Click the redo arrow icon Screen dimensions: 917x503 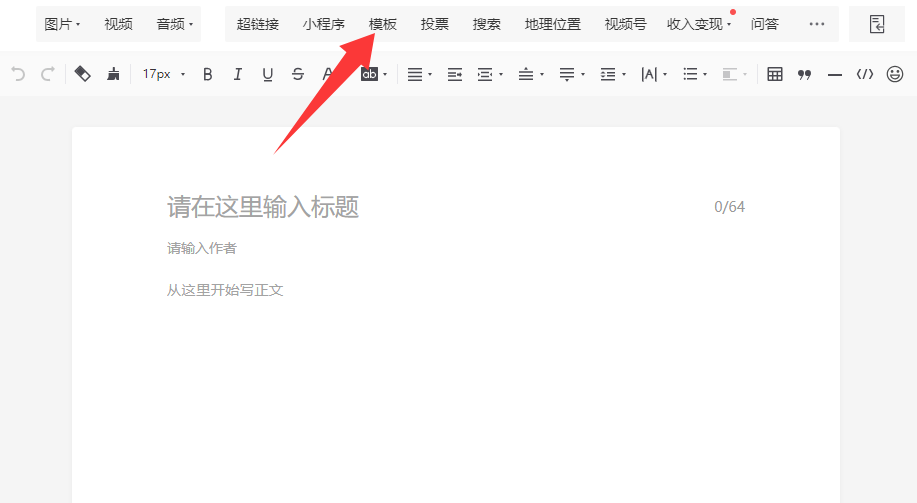tap(48, 74)
